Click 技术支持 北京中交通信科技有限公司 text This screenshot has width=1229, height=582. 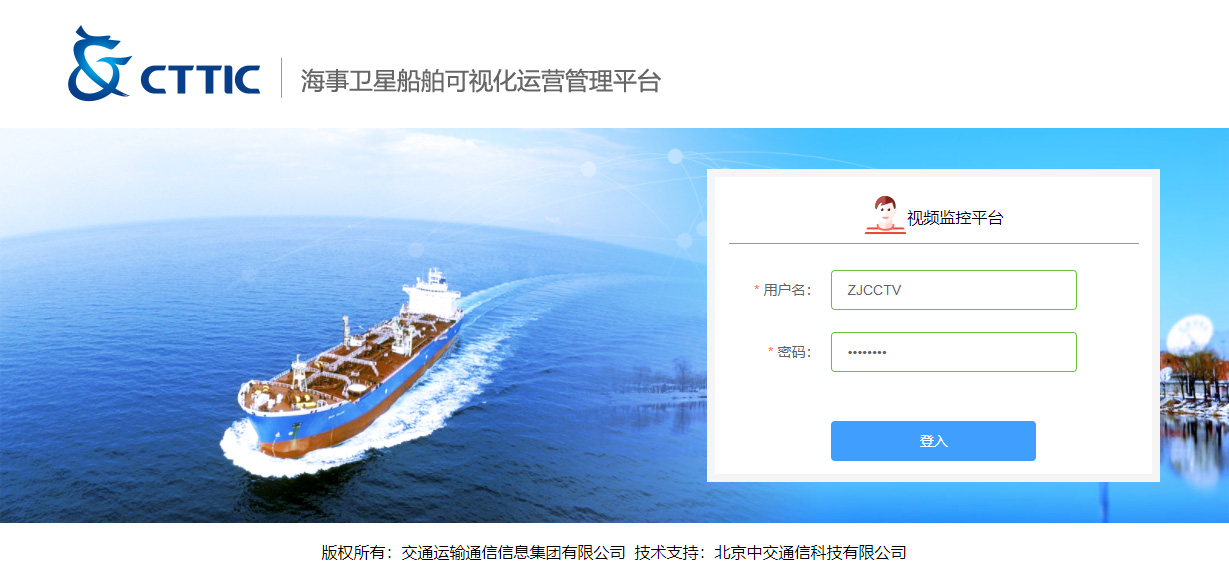pos(771,552)
